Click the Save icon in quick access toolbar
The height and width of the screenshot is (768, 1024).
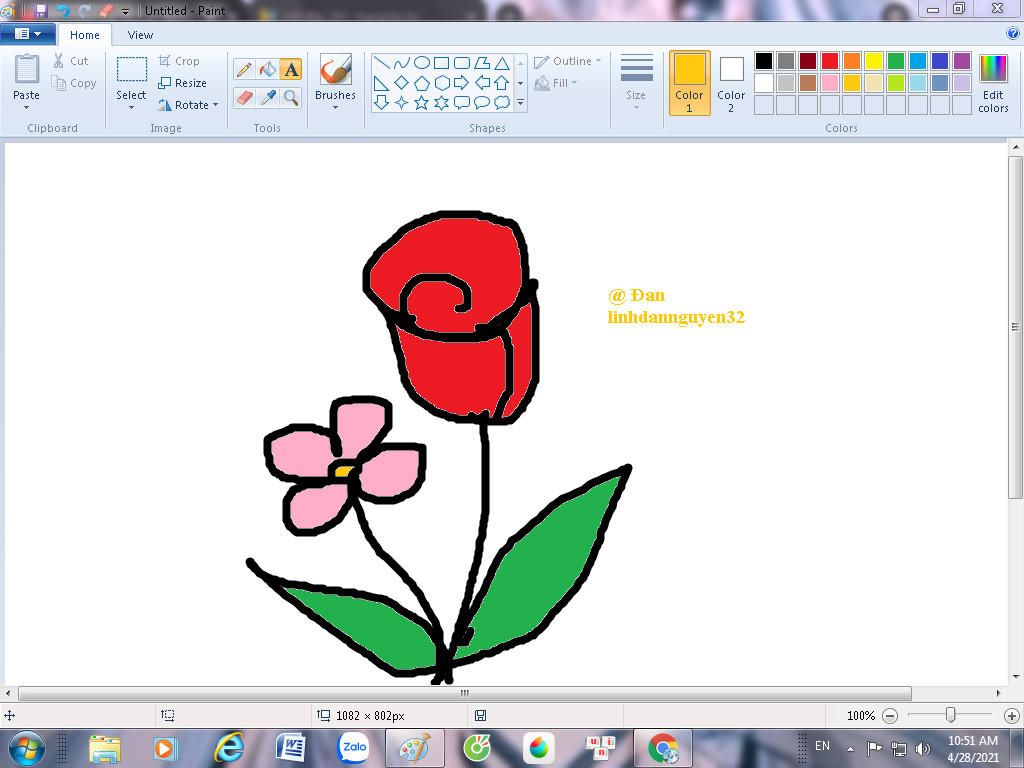40,10
